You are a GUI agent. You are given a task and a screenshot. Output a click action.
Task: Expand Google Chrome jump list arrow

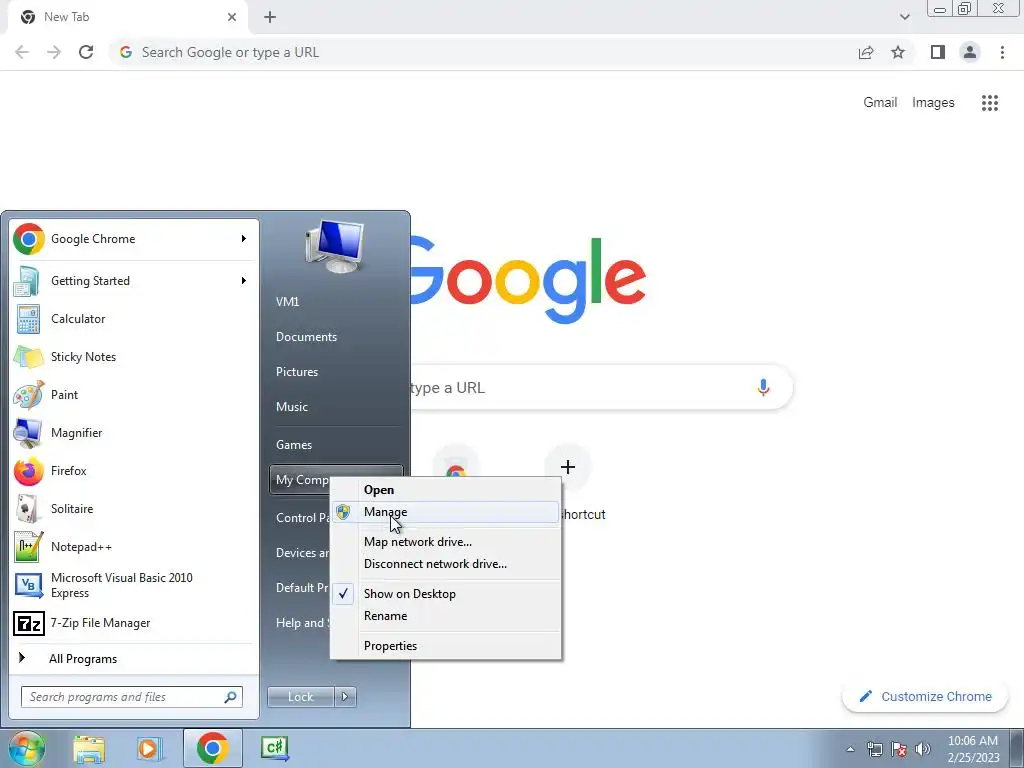coord(244,239)
